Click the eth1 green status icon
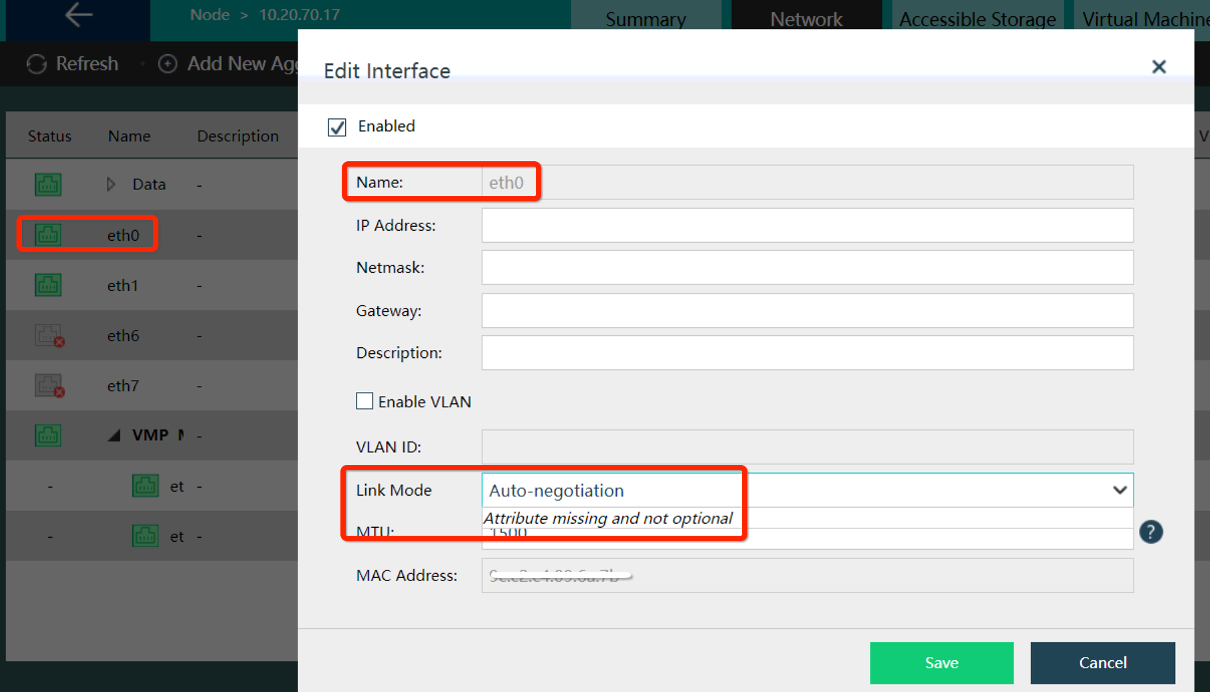Screen dimensions: 1210x697 point(48,285)
